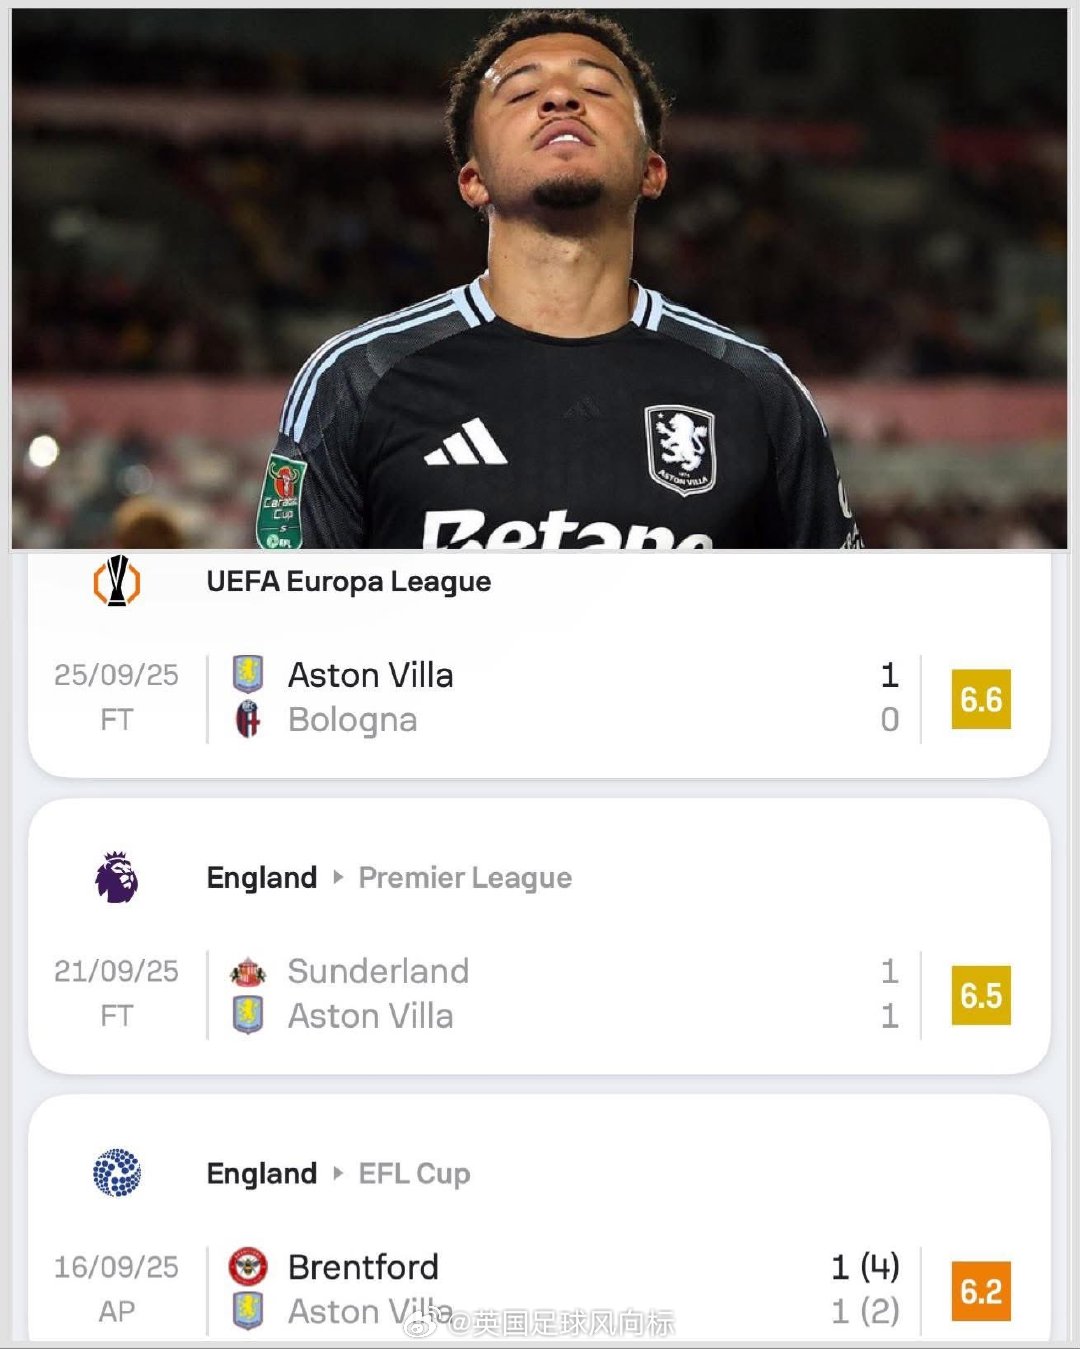
Task: Click Aston Villa crest in Sunderland match
Action: click(x=247, y=1015)
